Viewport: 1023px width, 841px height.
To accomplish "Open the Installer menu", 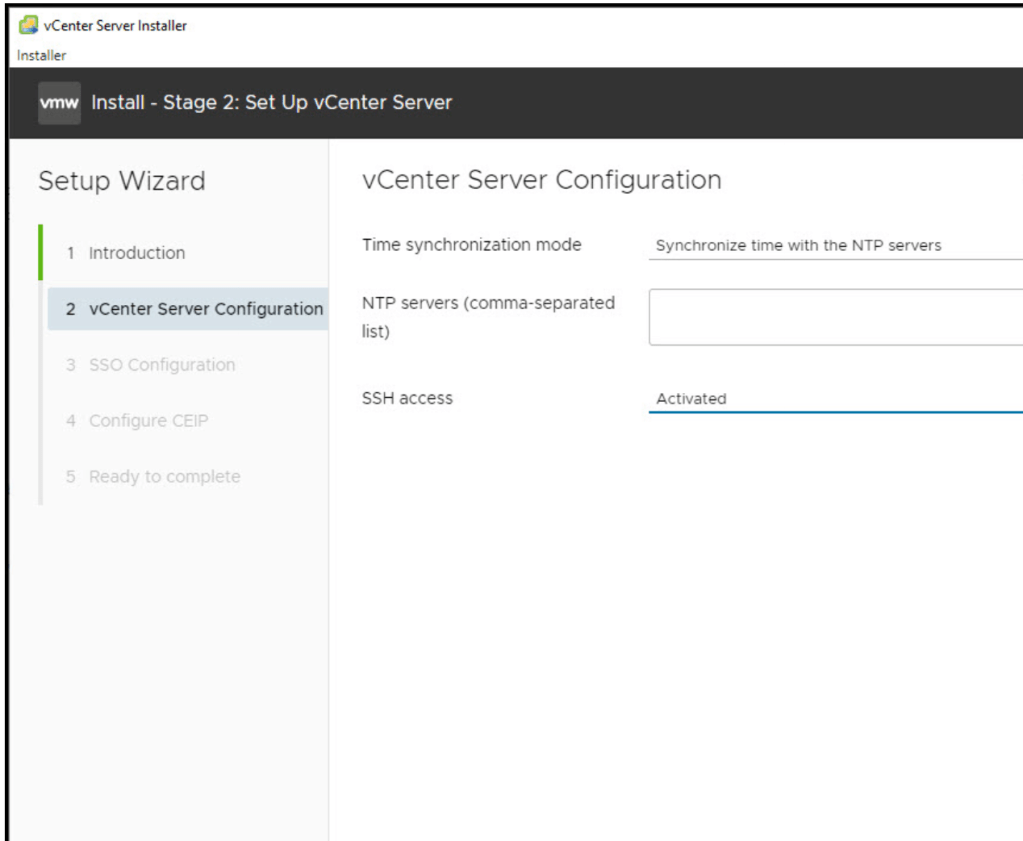I will click(x=42, y=55).
